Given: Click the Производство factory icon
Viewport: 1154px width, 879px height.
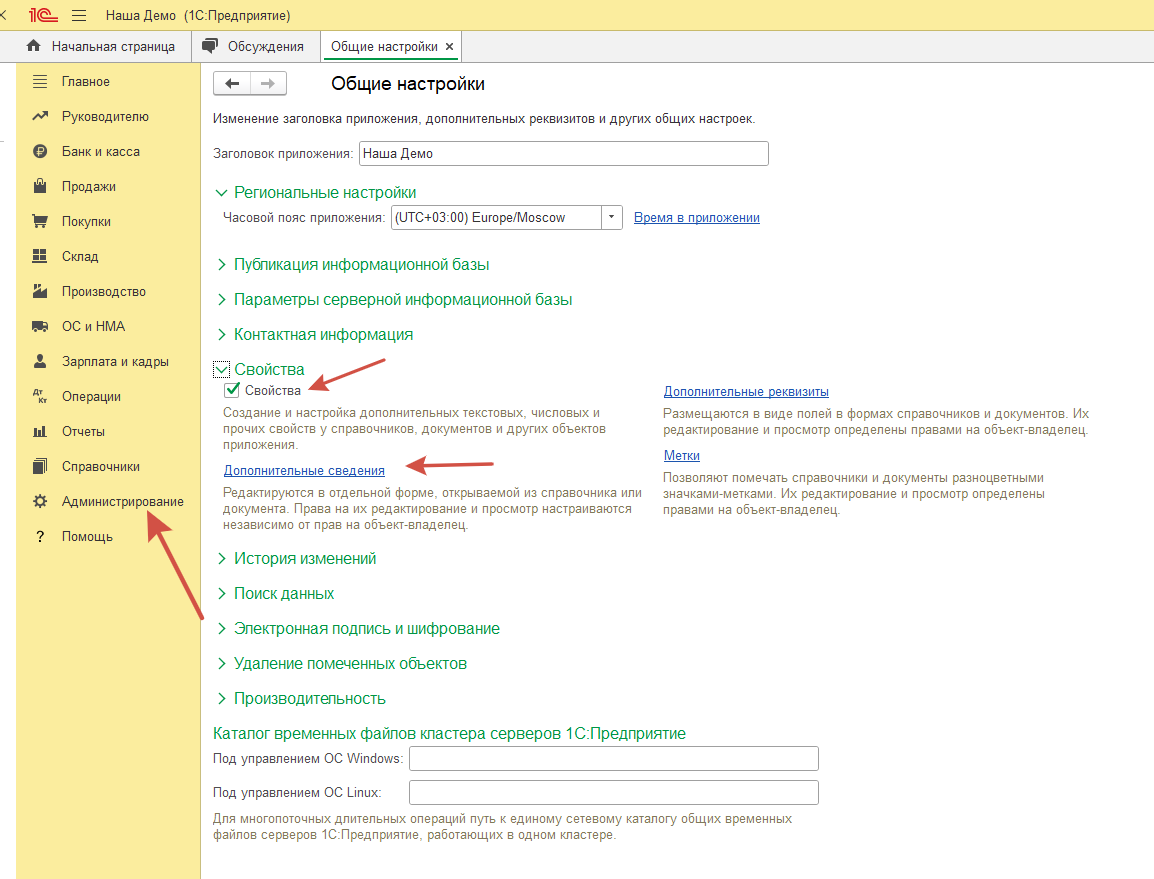Looking at the screenshot, I should [x=40, y=292].
